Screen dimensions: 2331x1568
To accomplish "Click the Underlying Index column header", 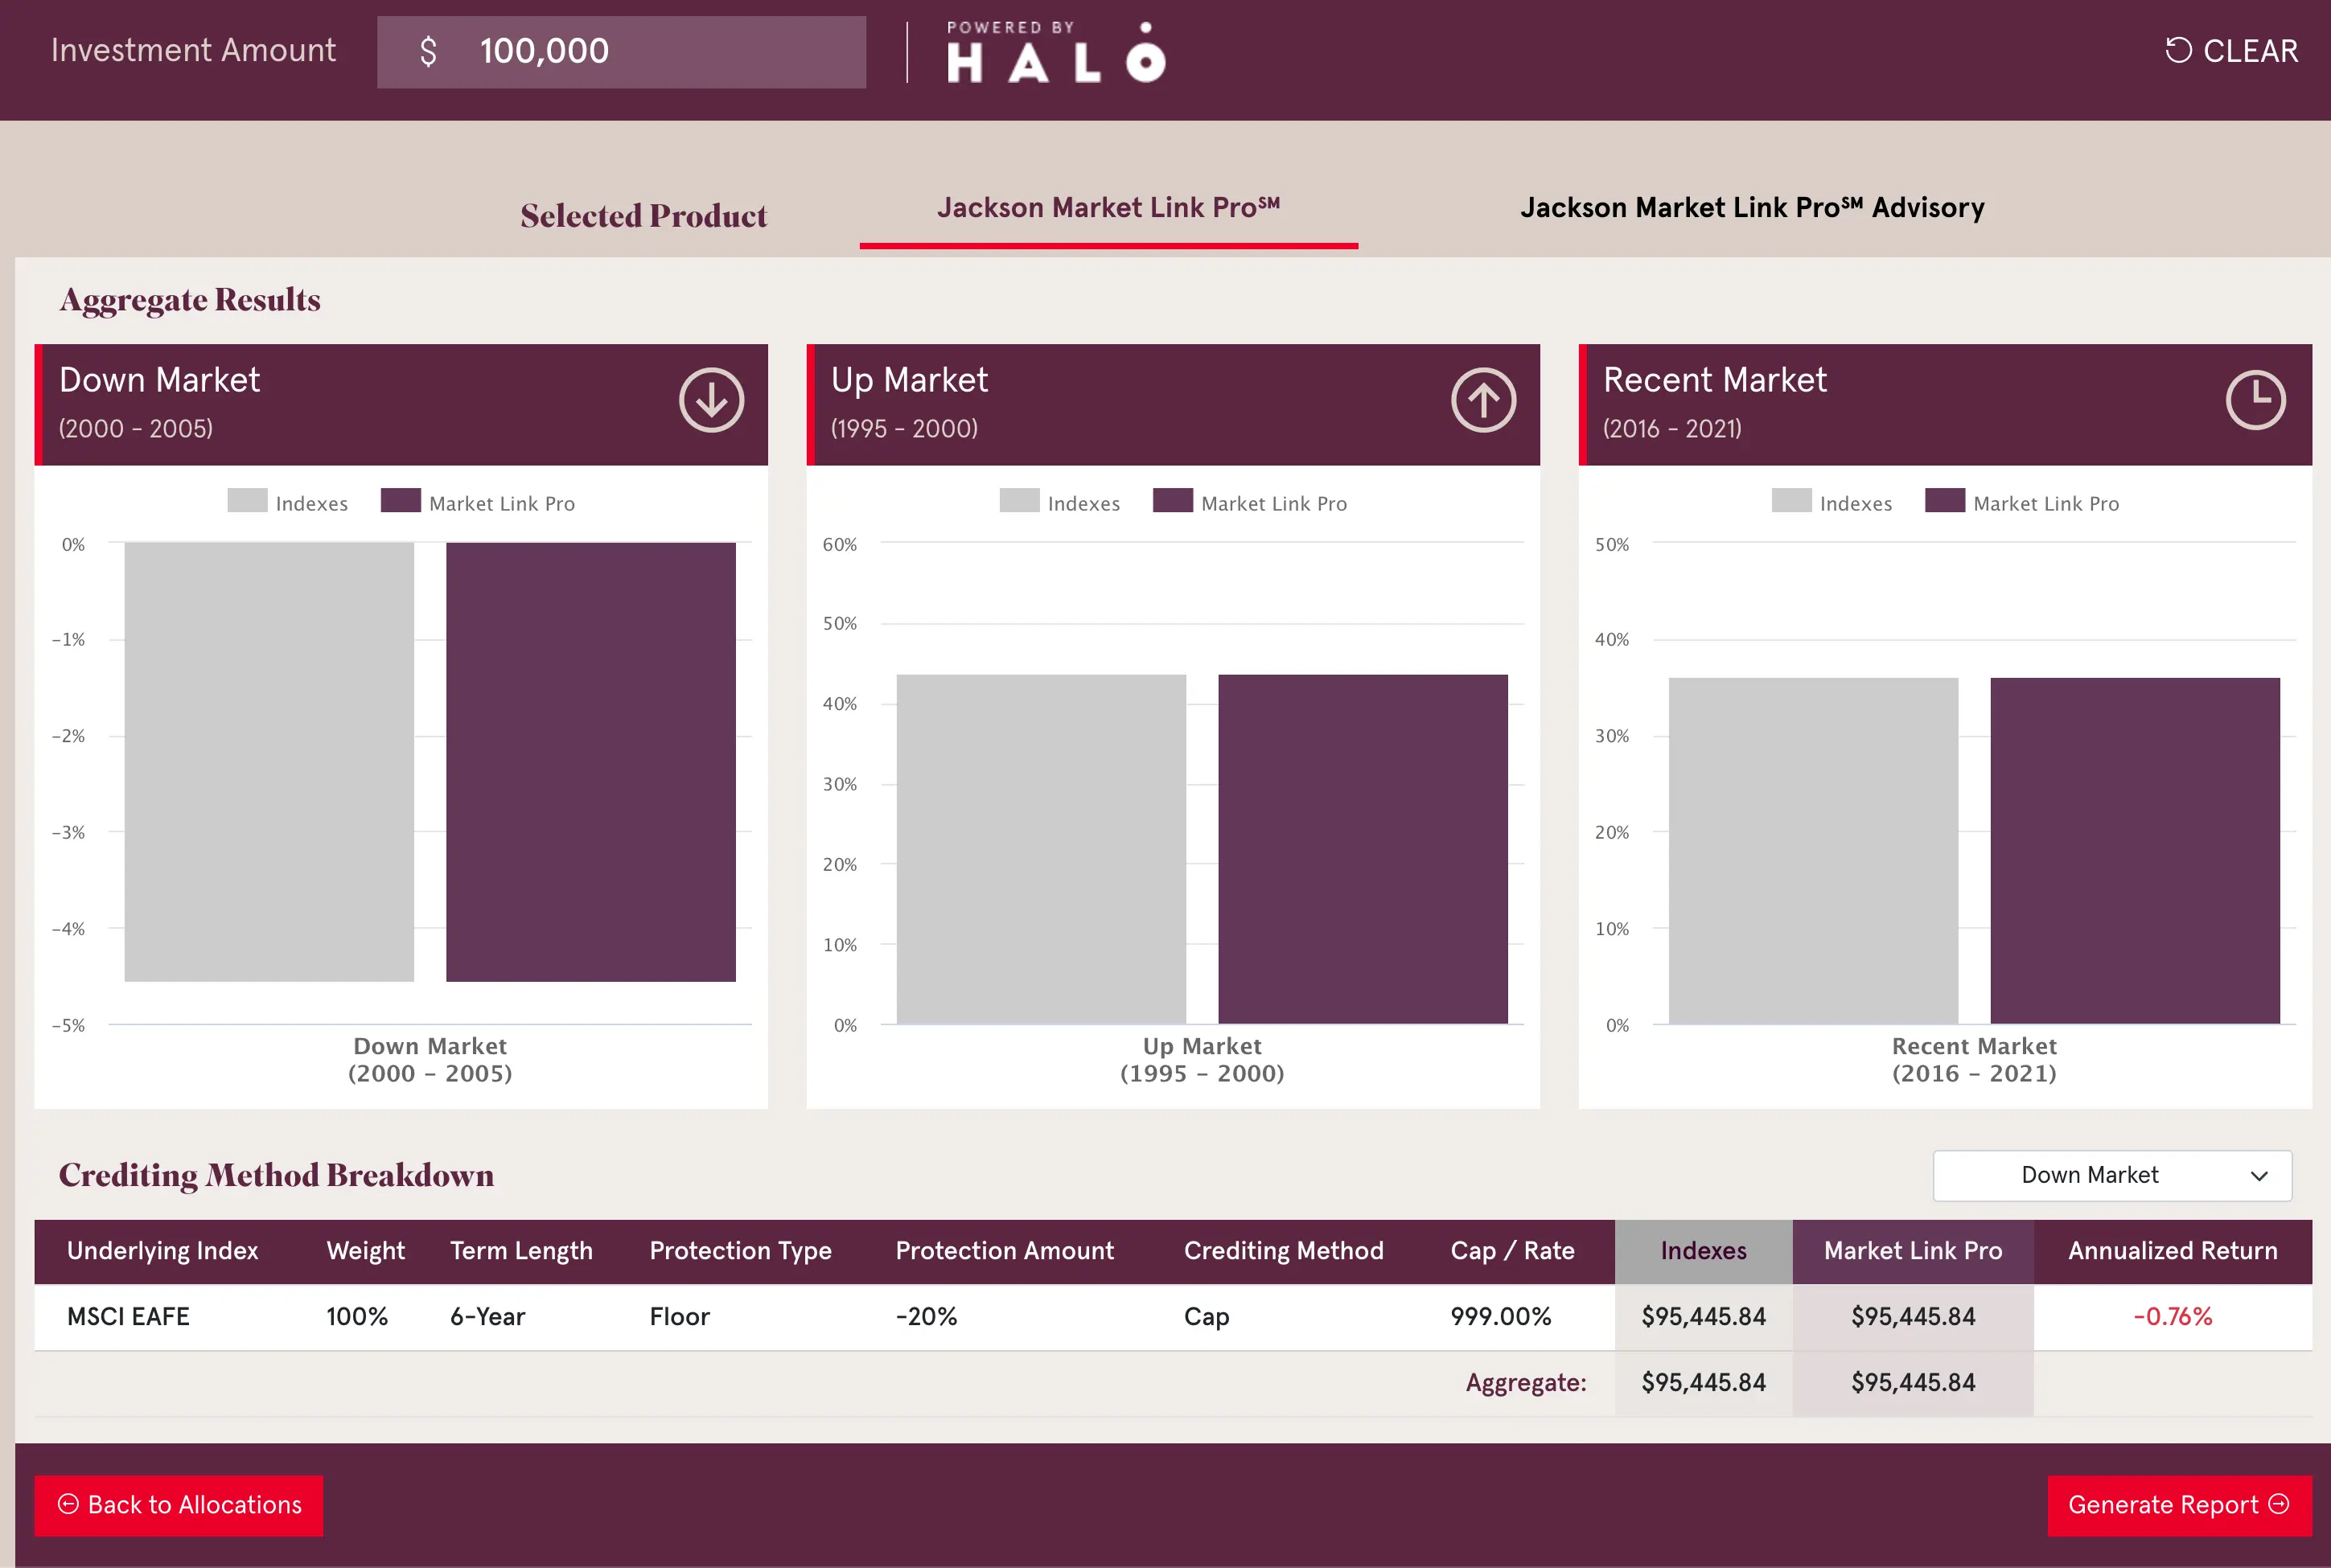I will [x=162, y=1251].
